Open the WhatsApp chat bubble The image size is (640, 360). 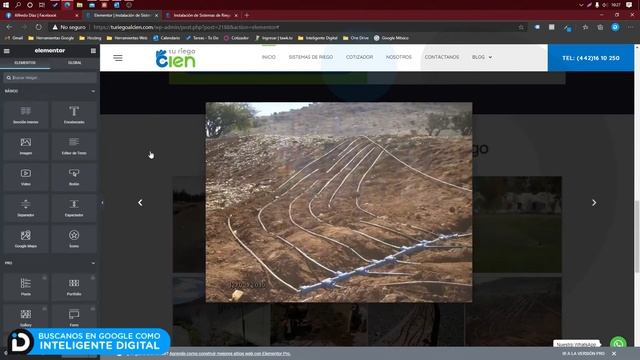tap(618, 344)
